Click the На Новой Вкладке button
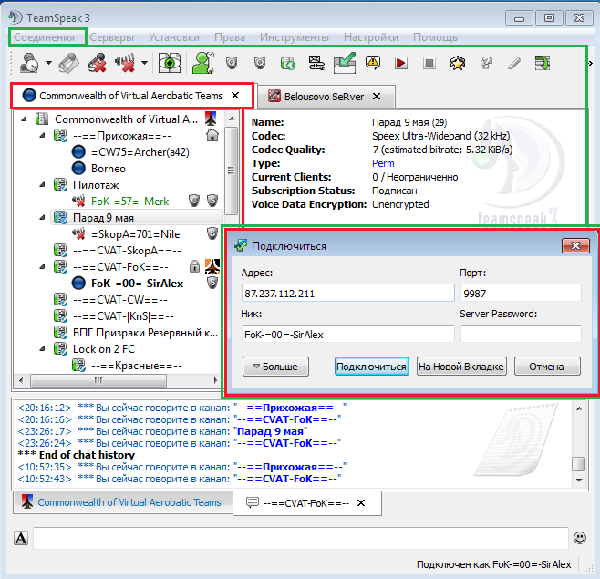Viewport: 600px width, 579px height. click(461, 367)
